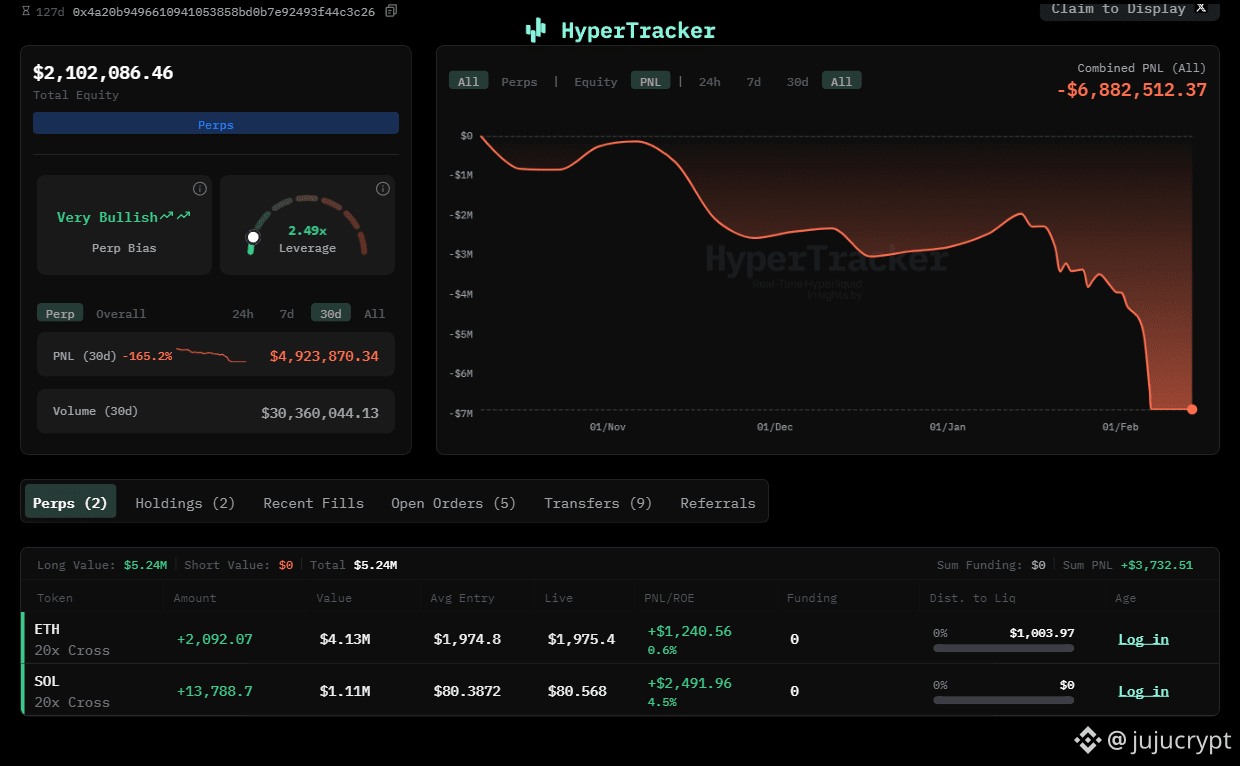Click the HyperTracker logo icon
The width and height of the screenshot is (1240, 766).
coord(536,31)
